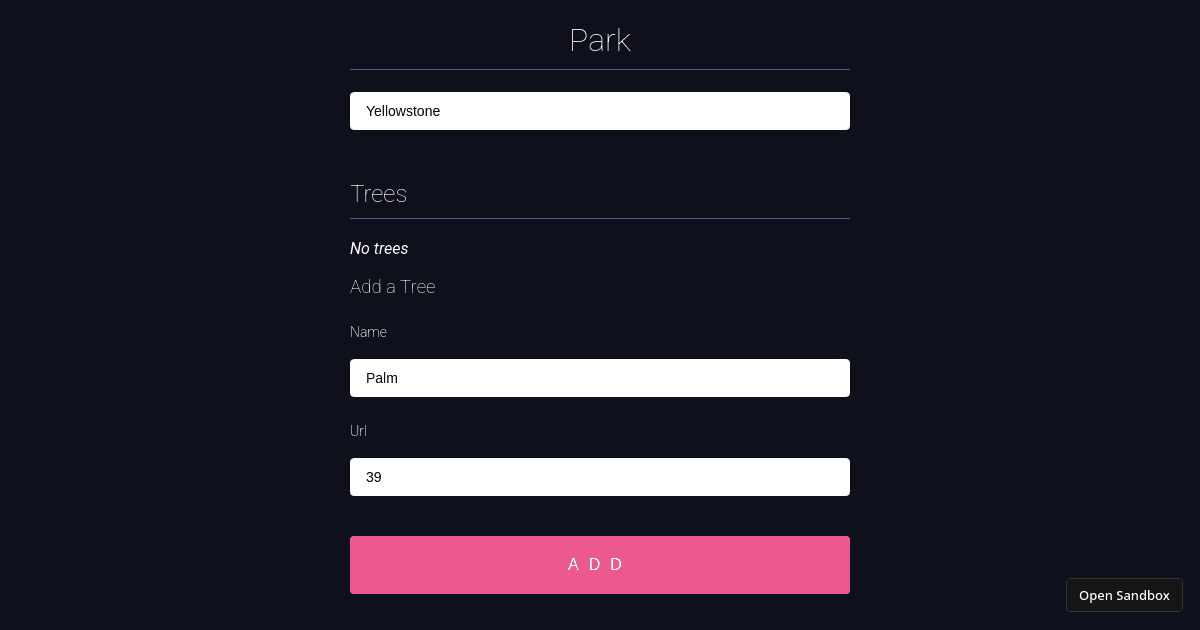
Task: Click the Park heading
Action: click(599, 40)
